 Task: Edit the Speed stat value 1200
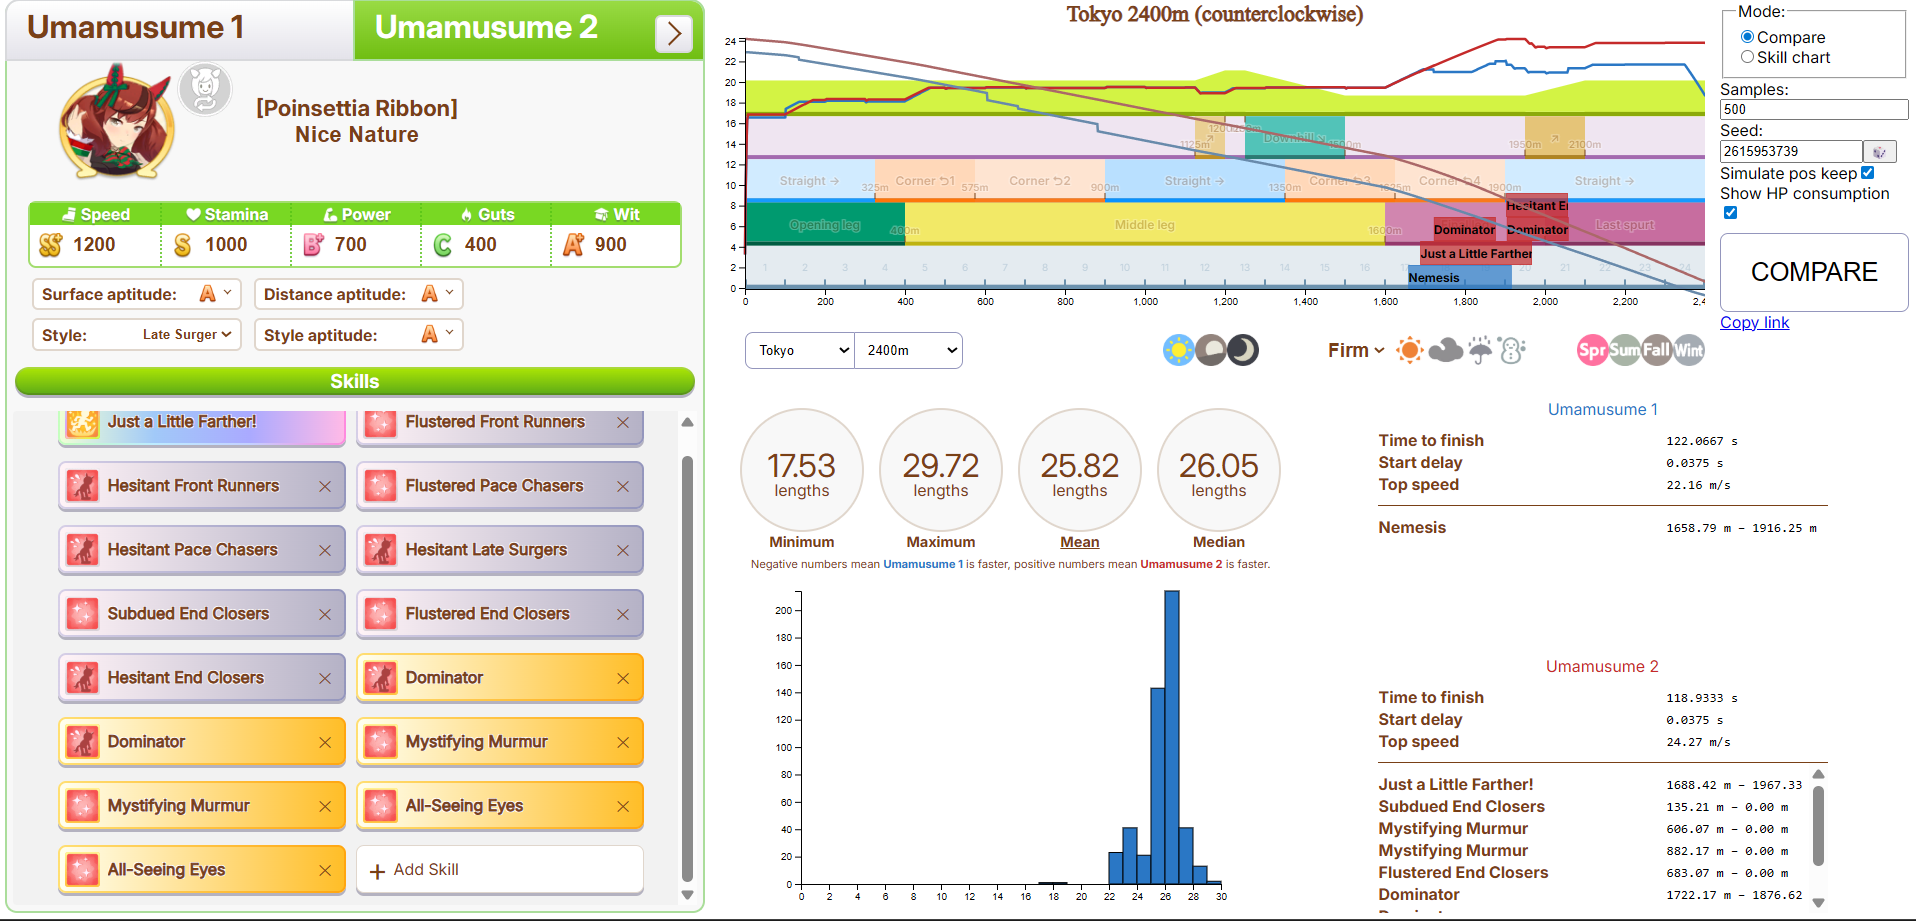tap(94, 245)
